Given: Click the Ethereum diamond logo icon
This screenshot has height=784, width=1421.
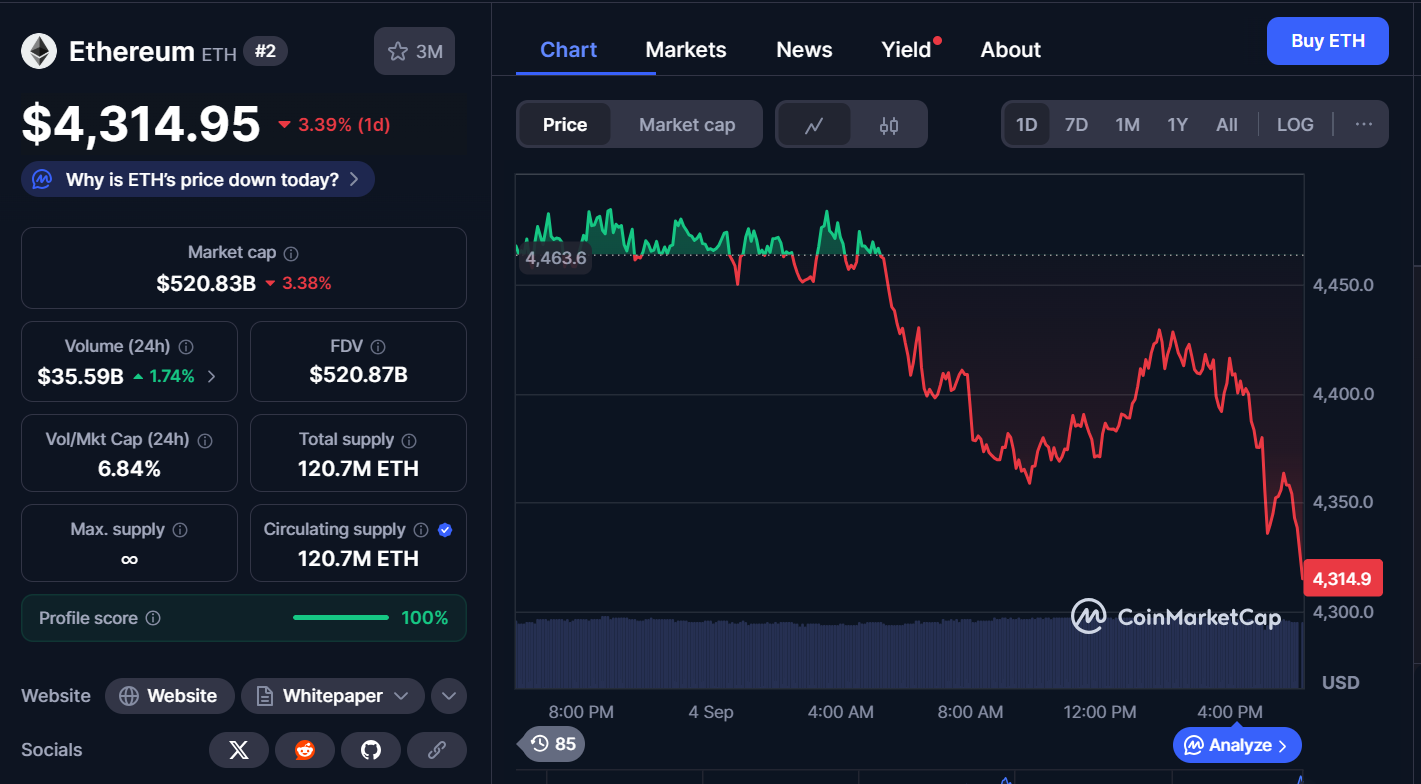Looking at the screenshot, I should 39,51.
